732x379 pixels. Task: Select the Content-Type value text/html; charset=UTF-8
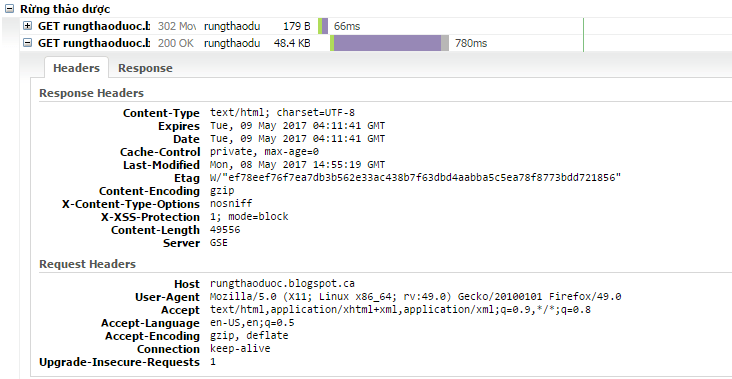[x=282, y=112]
